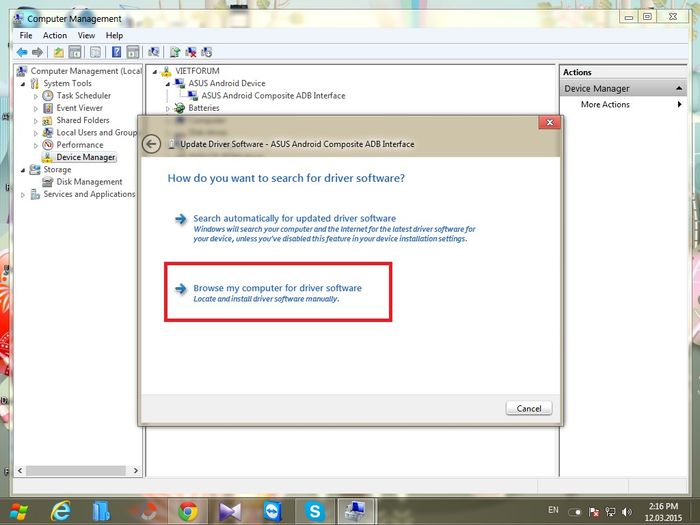Click the EN language indicator
This screenshot has height=525, width=700.
click(x=553, y=510)
